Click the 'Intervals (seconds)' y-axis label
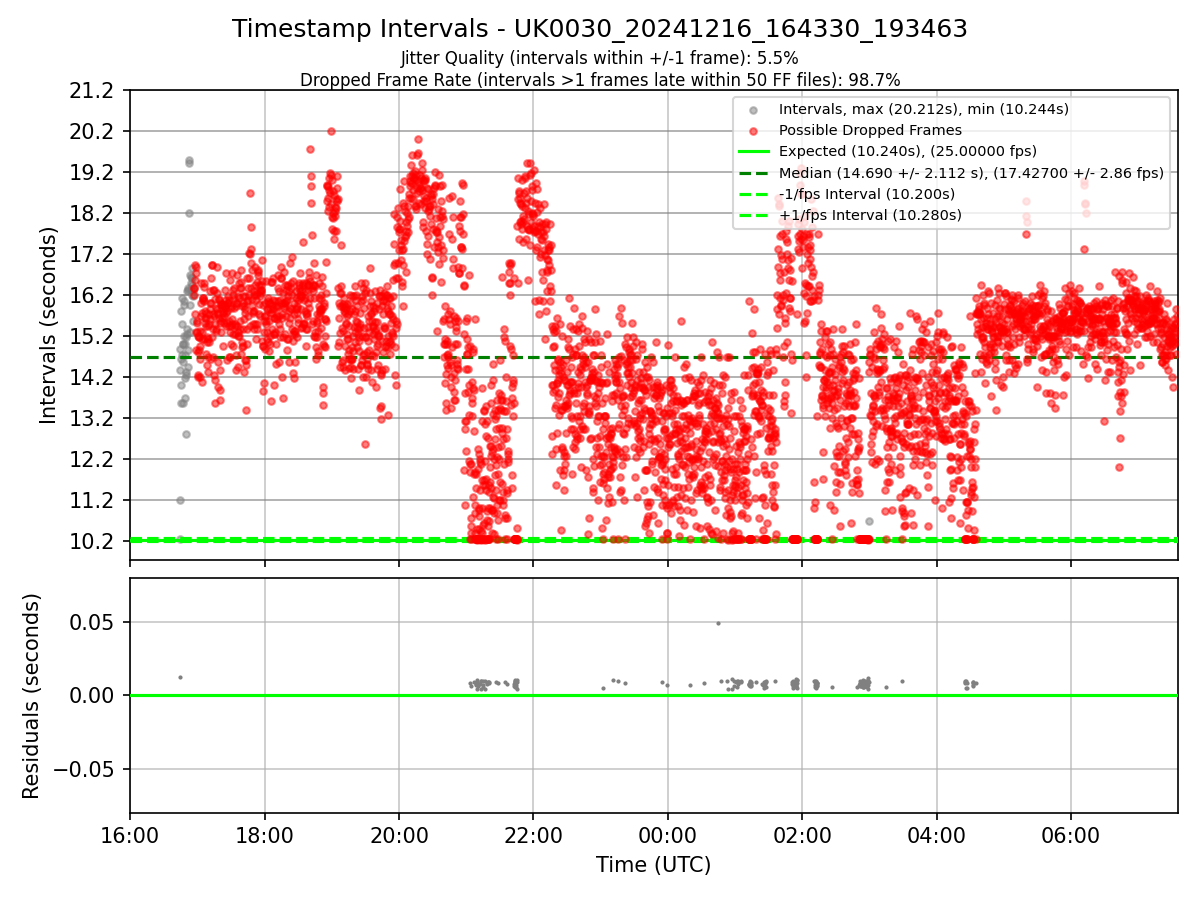This screenshot has width=1200, height=900. click(x=48, y=325)
